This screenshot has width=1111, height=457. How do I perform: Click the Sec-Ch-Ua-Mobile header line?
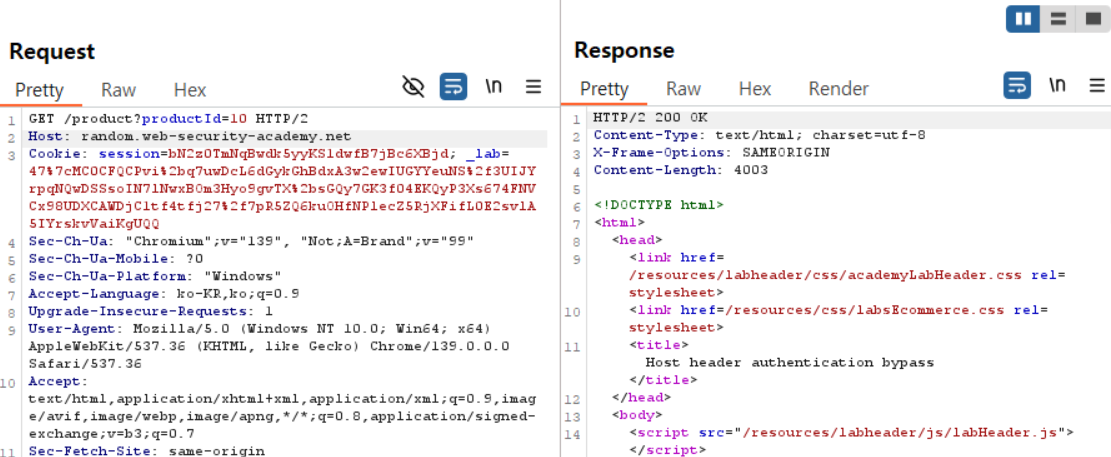[116, 259]
